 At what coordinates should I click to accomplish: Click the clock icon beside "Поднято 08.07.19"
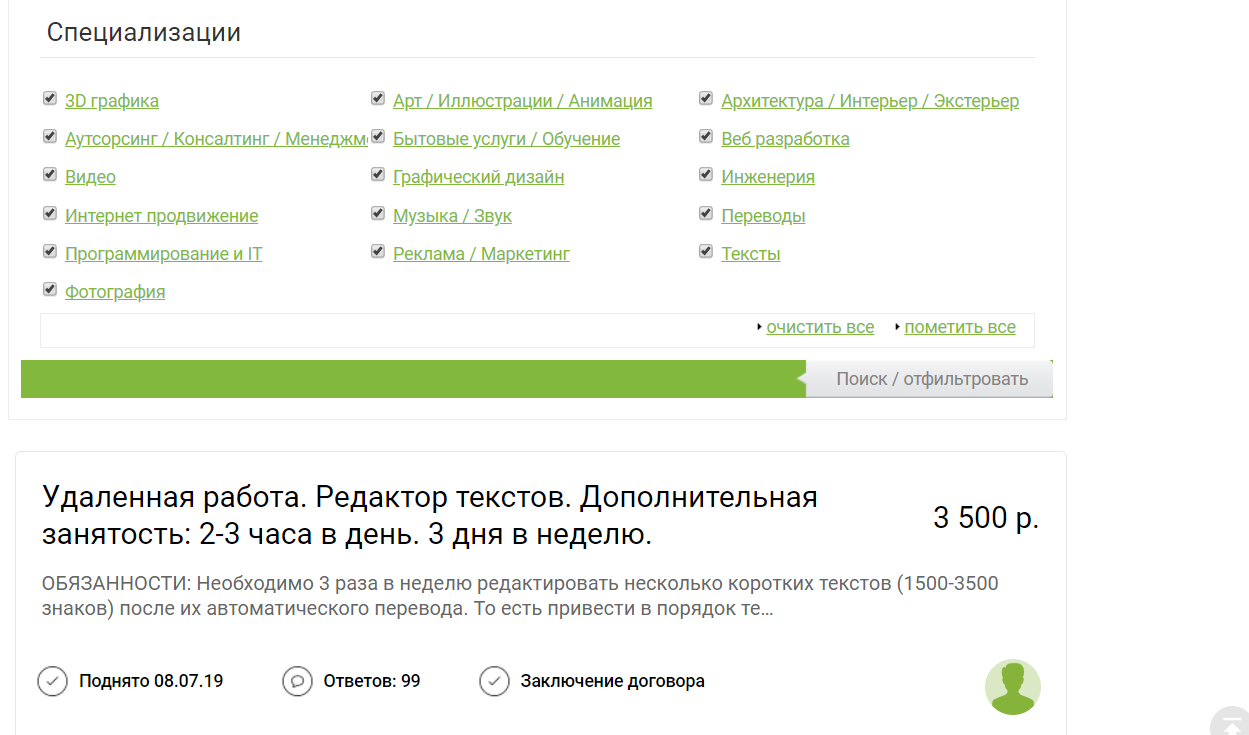tap(53, 681)
